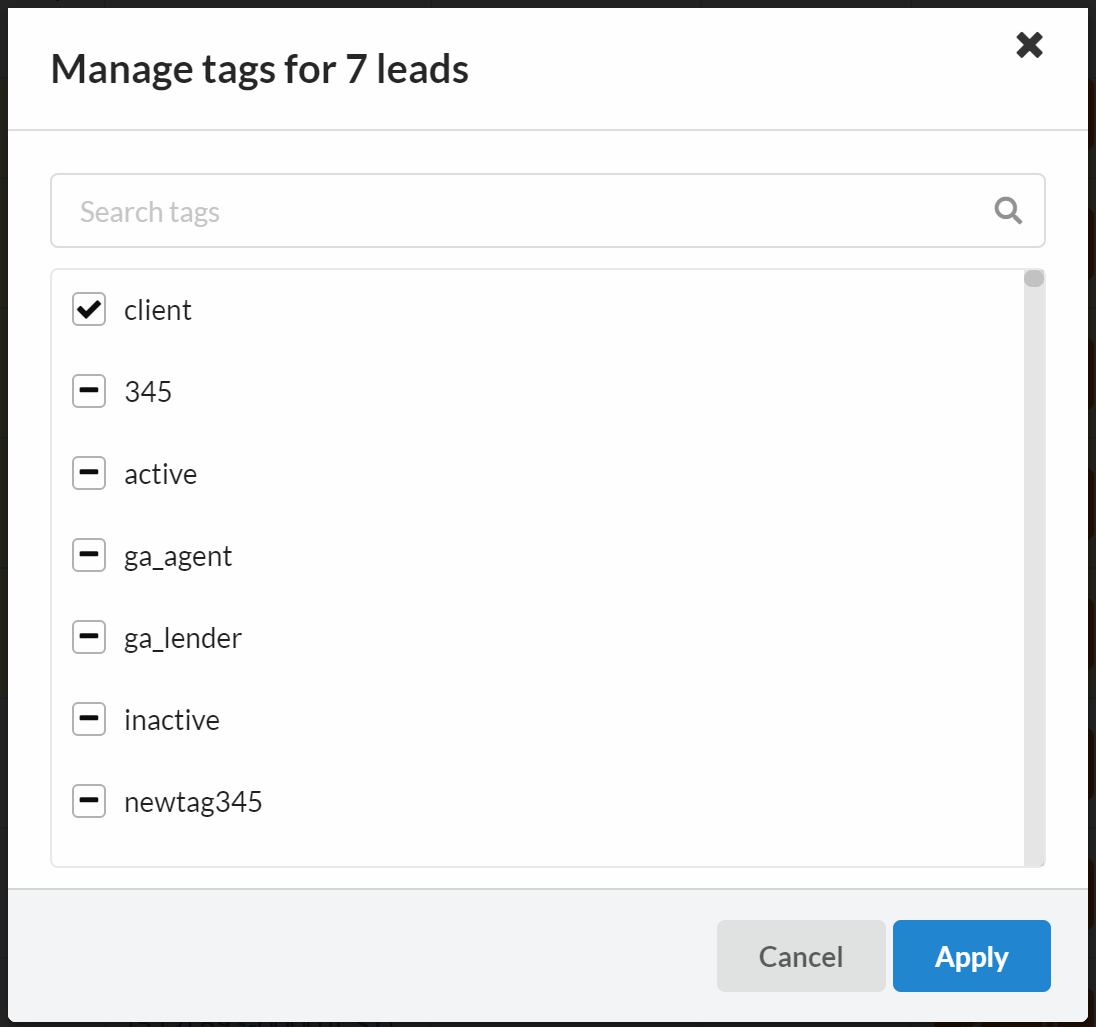Select the 345 tag label text
Viewport: 1096px width, 1027px height.
click(x=147, y=391)
